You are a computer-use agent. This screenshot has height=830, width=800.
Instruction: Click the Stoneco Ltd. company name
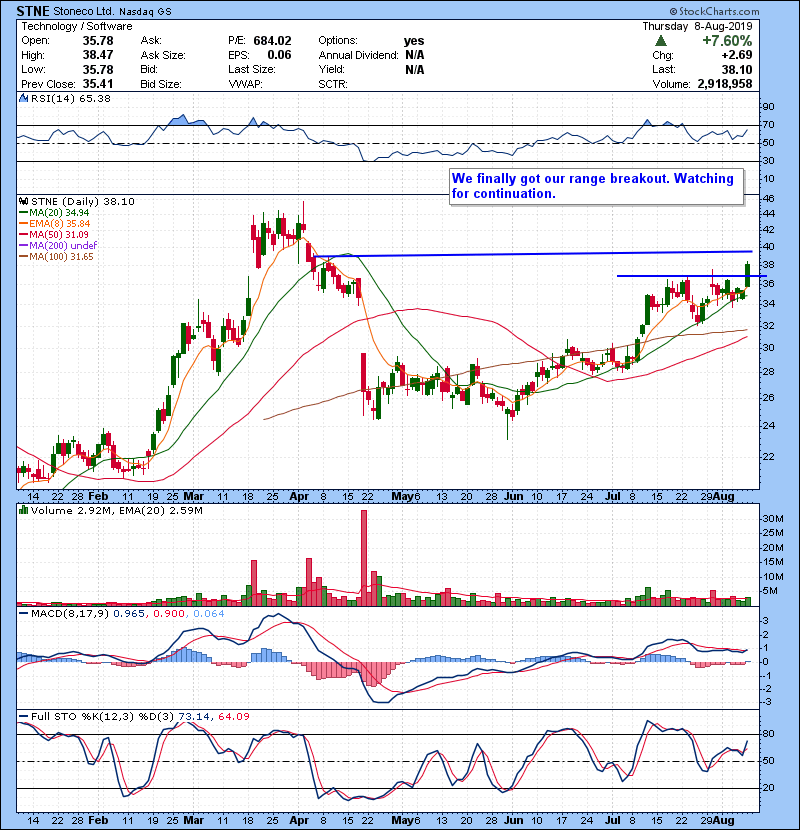[x=84, y=11]
